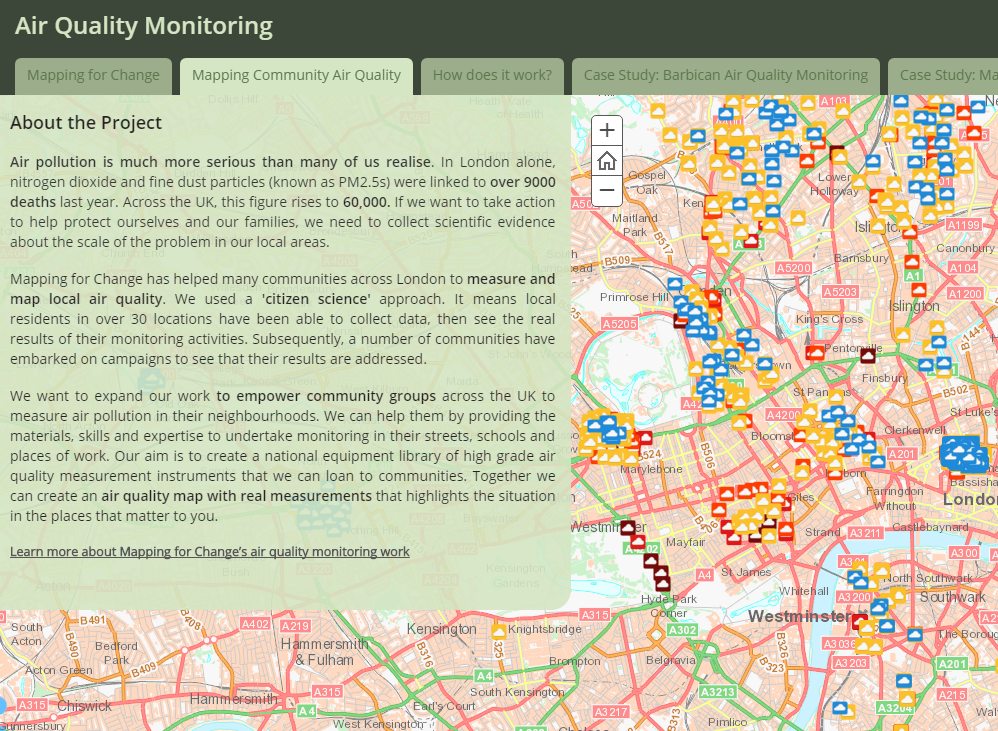This screenshot has width=998, height=731.
Task: Click the blue marker cluster near London Wall
Action: click(962, 456)
